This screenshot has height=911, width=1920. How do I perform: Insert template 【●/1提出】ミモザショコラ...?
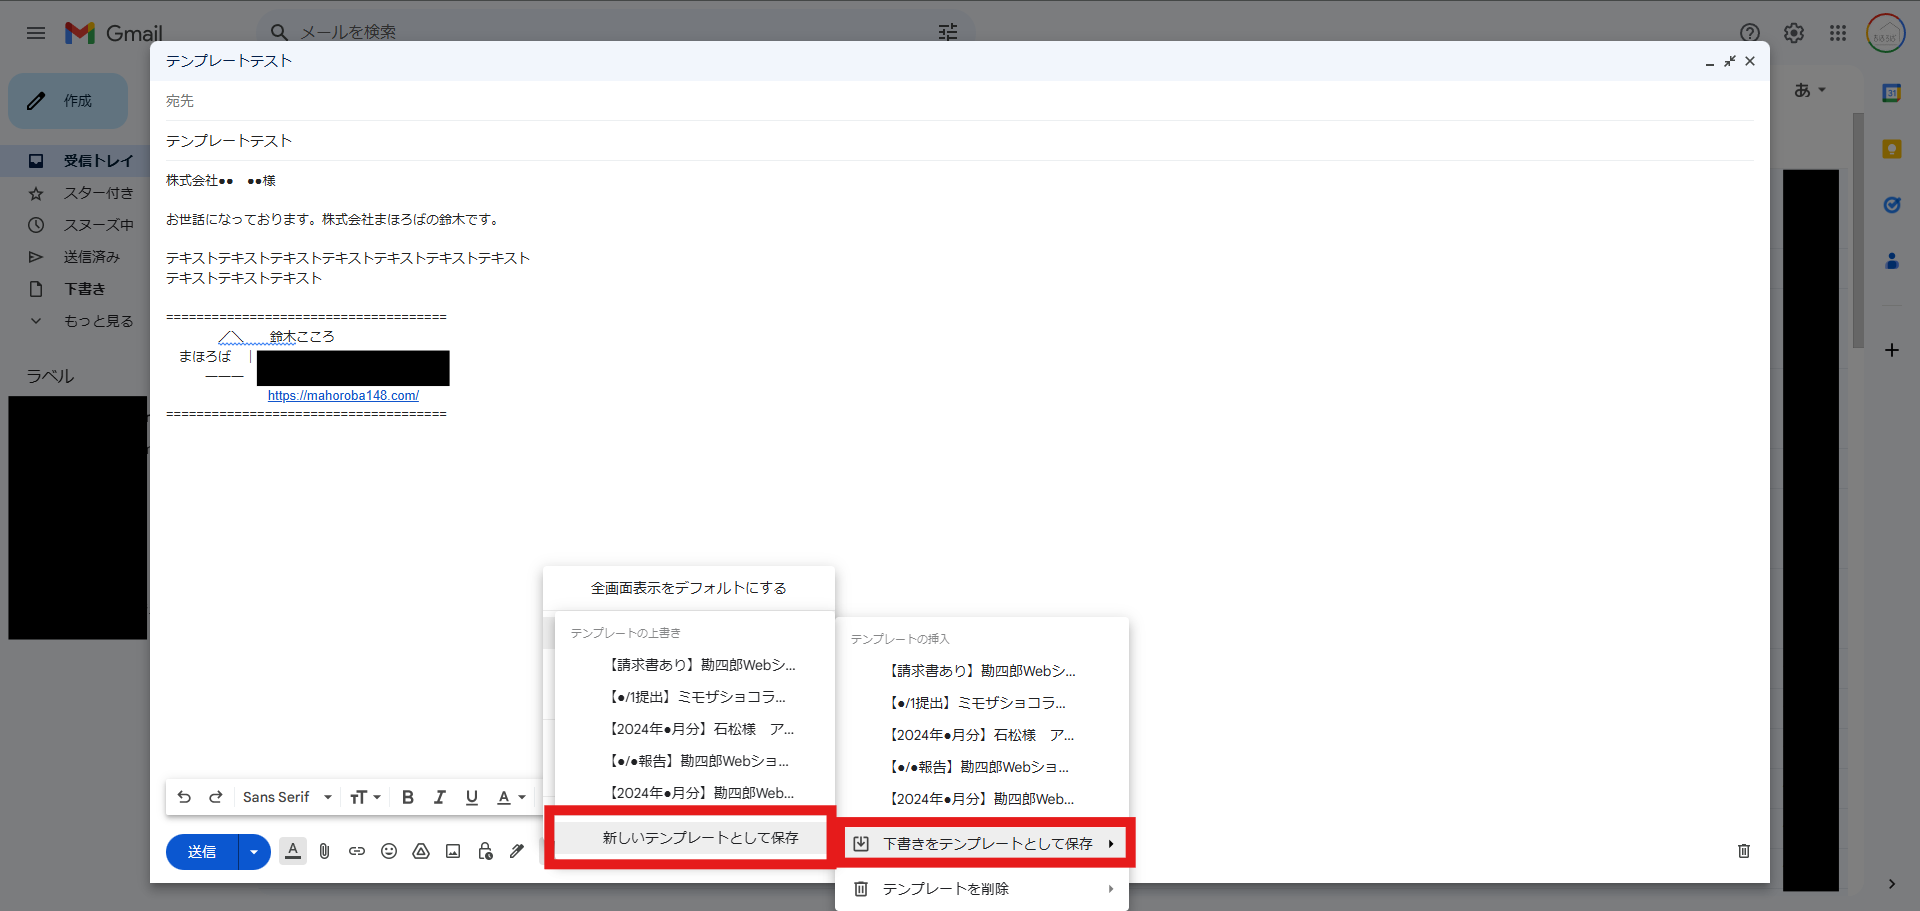(982, 703)
